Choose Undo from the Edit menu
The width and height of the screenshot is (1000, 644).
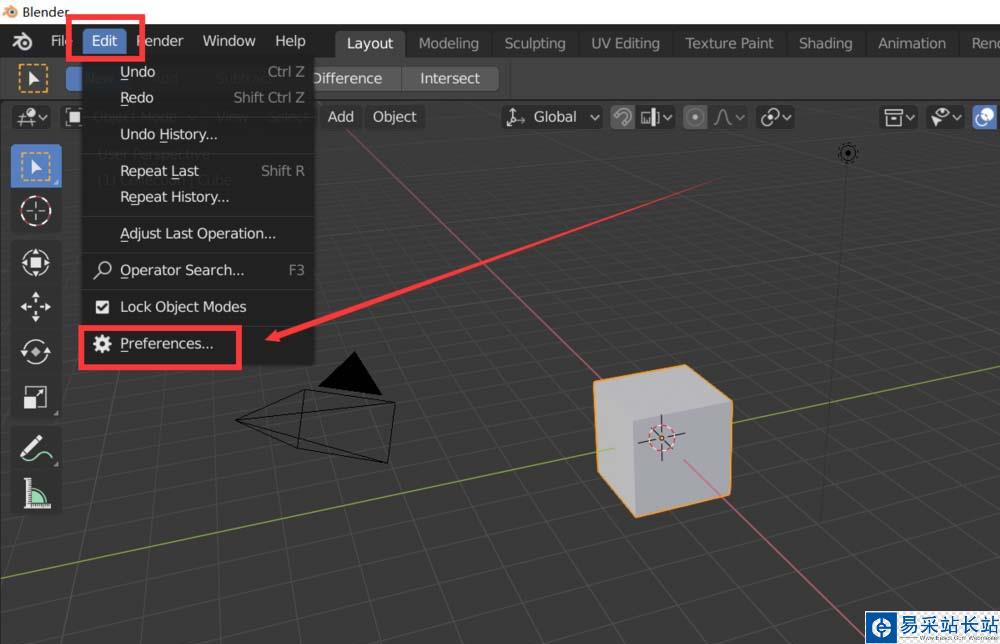tap(198, 72)
